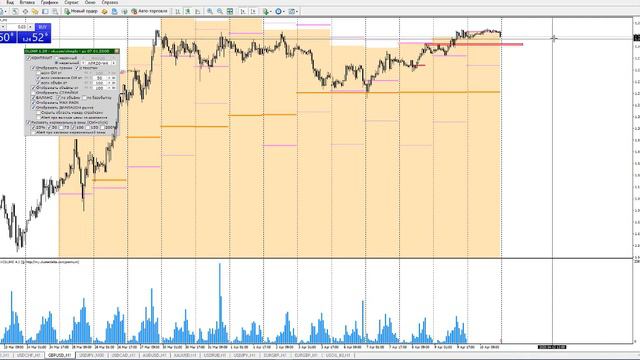Tile chart windows with grid icon
This screenshot has height=360, width=640.
tap(230, 11)
